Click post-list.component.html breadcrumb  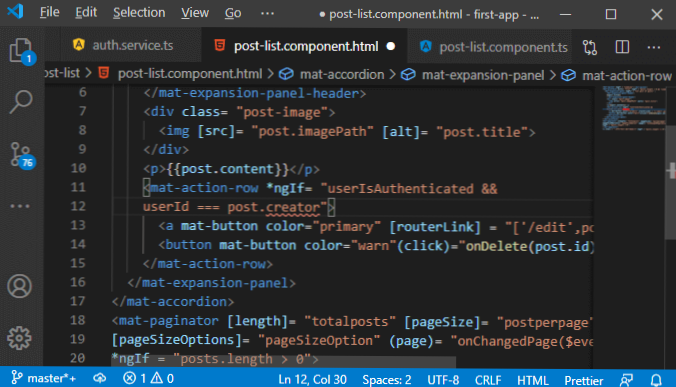pyautogui.click(x=190, y=74)
